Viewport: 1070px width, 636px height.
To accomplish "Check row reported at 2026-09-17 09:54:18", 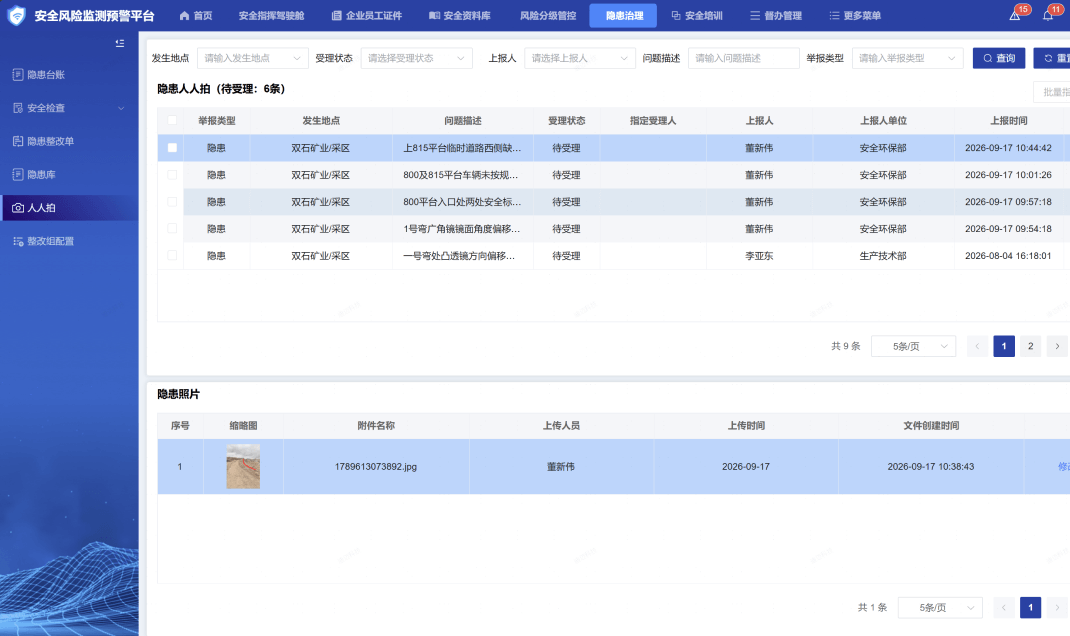I will pyautogui.click(x=172, y=229).
